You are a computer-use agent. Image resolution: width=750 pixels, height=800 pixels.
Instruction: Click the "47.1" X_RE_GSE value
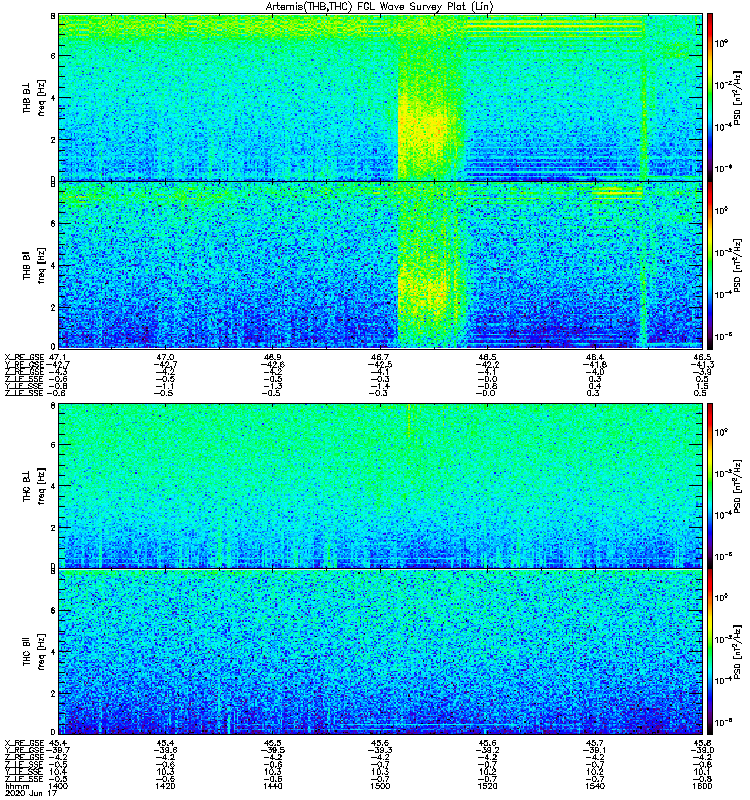point(59,357)
